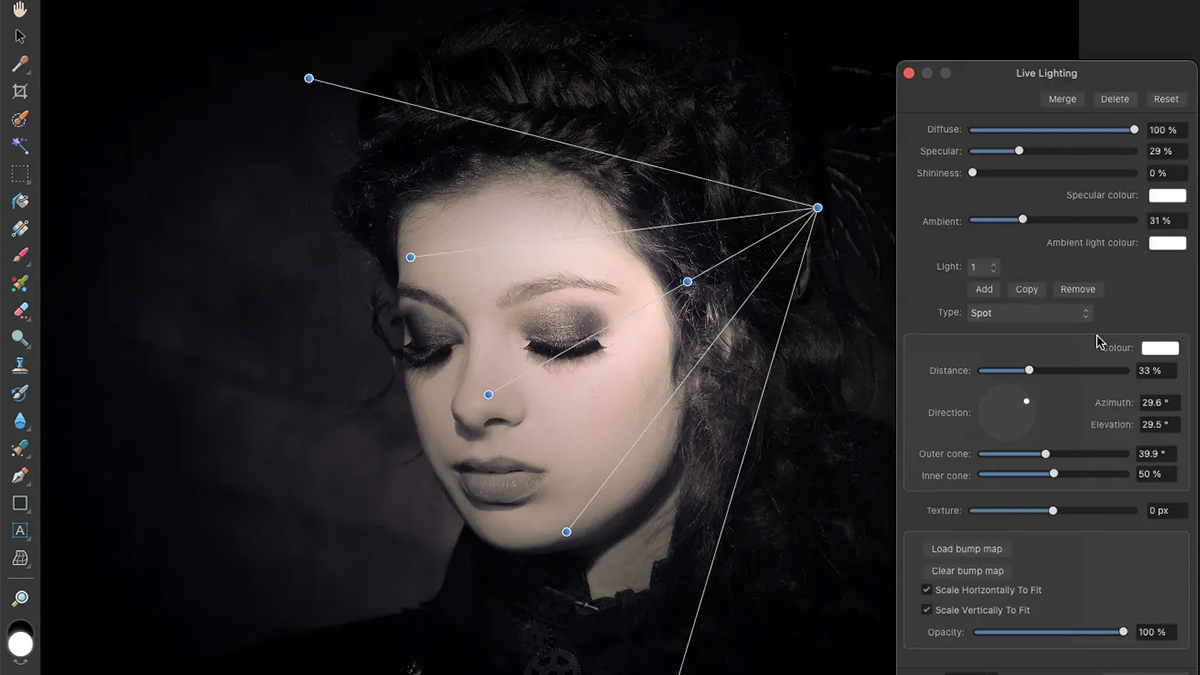Activate the Colour Picker tool

click(18, 62)
